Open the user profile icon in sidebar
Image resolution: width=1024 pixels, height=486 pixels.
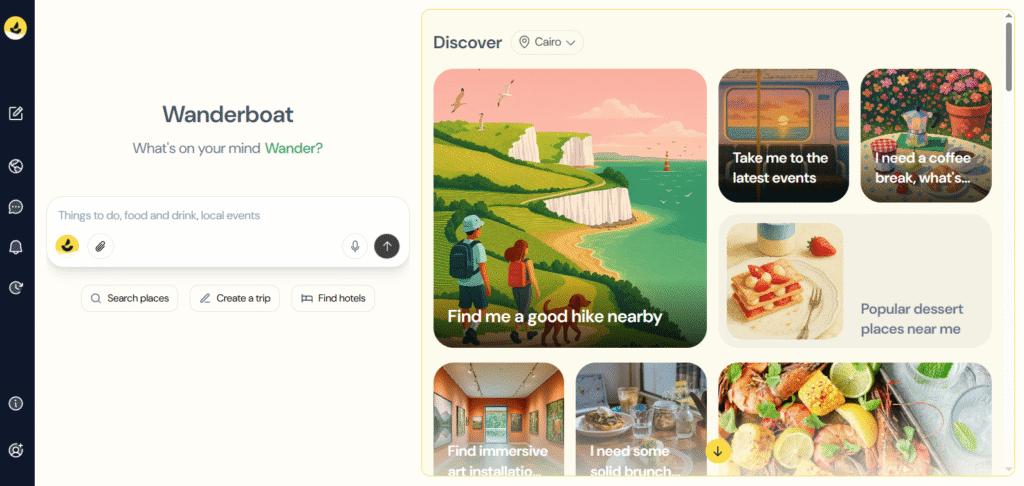[x=16, y=450]
